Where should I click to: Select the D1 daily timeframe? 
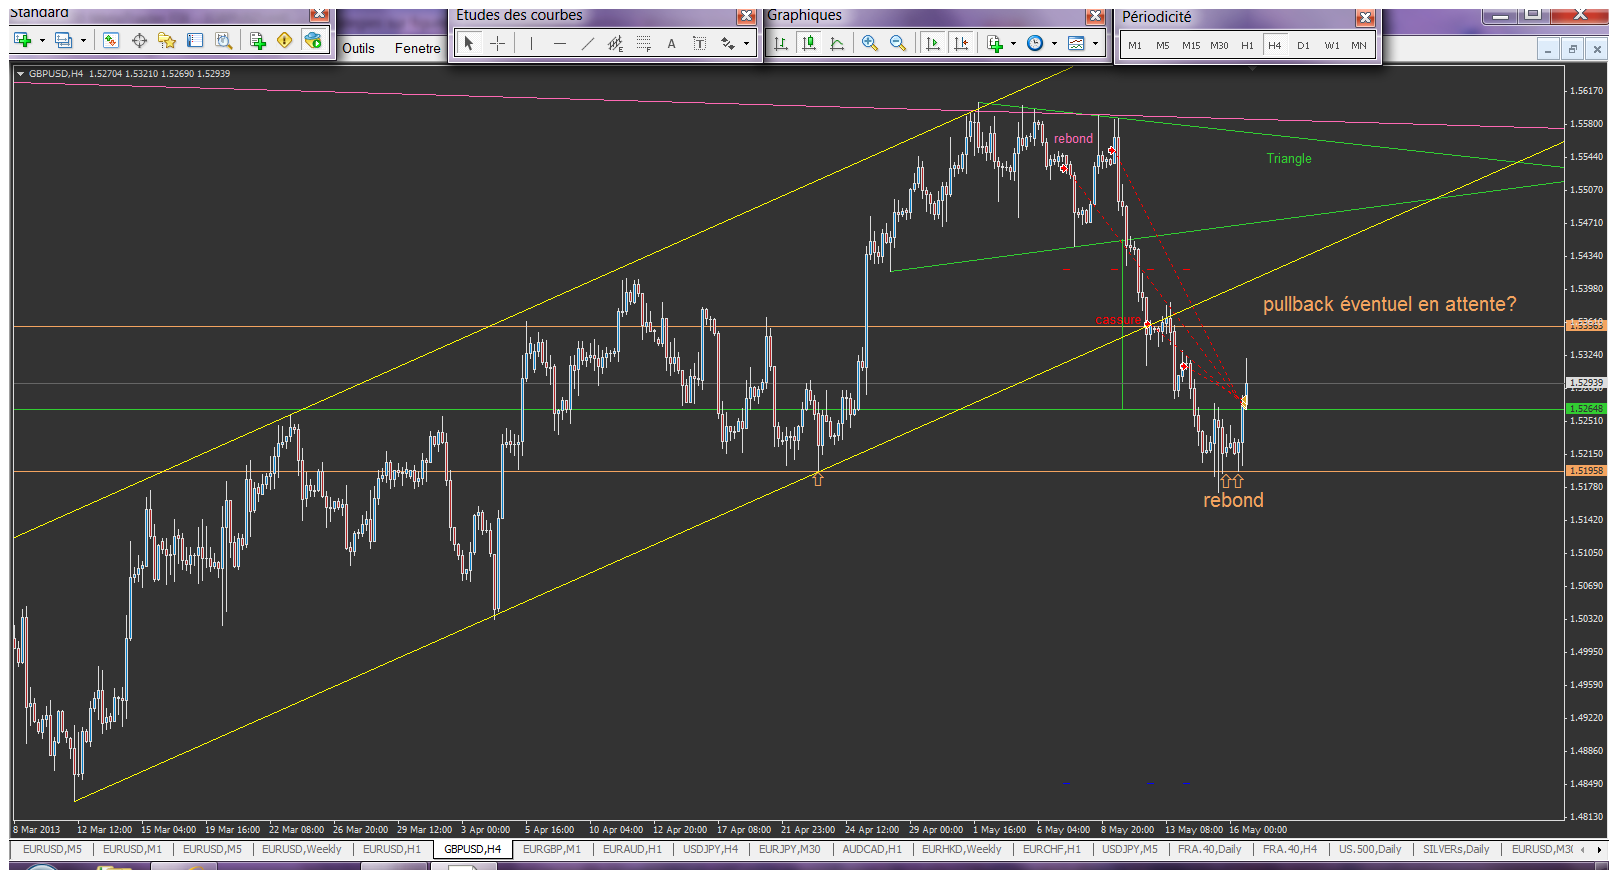(x=1303, y=45)
